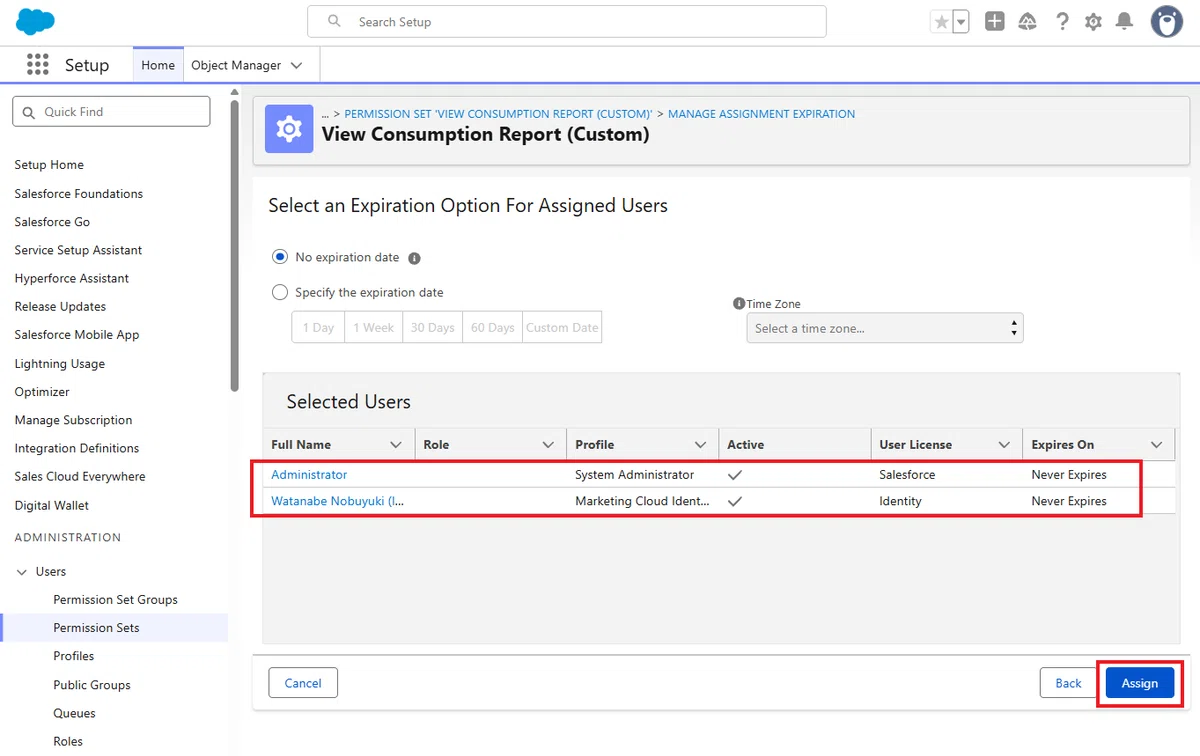
Task: Open the Object Manager tab
Action: pyautogui.click(x=236, y=65)
